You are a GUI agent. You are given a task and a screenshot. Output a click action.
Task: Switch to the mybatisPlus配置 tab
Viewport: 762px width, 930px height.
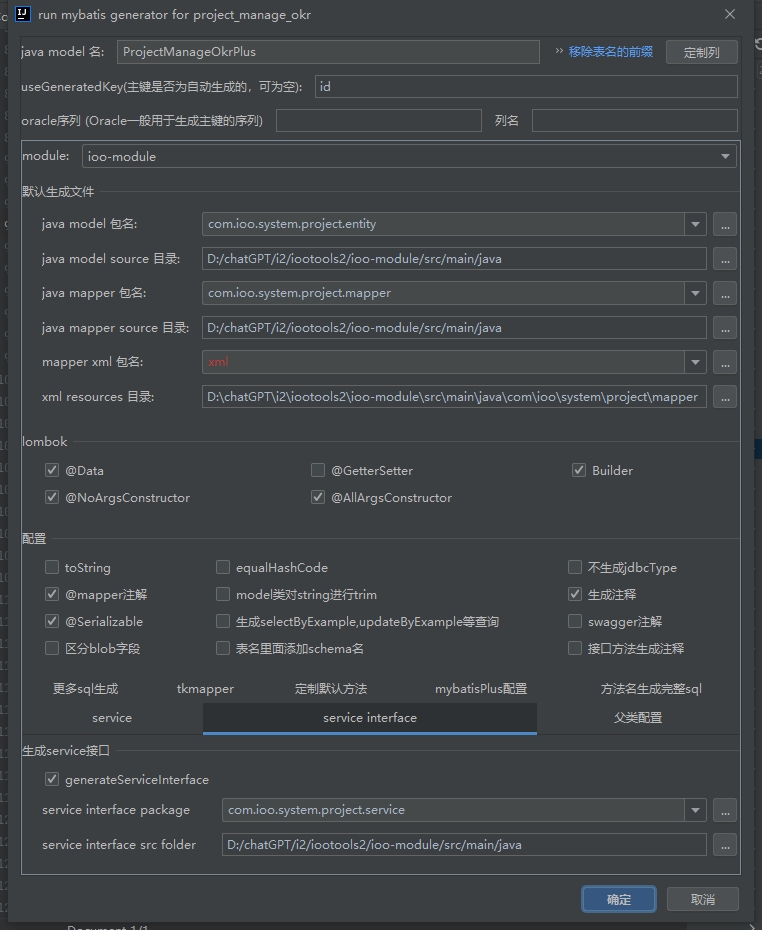[480, 689]
